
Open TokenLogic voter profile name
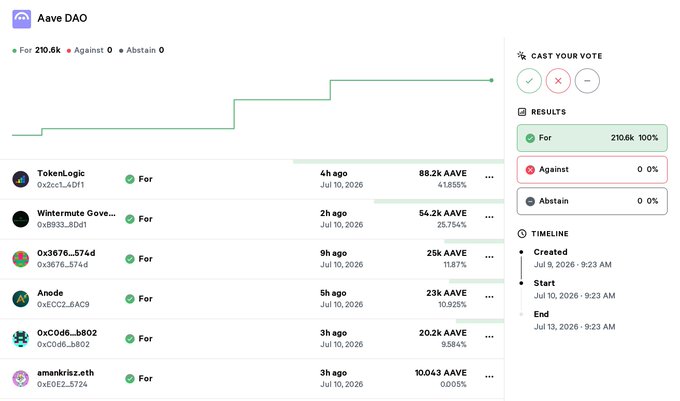(x=61, y=173)
